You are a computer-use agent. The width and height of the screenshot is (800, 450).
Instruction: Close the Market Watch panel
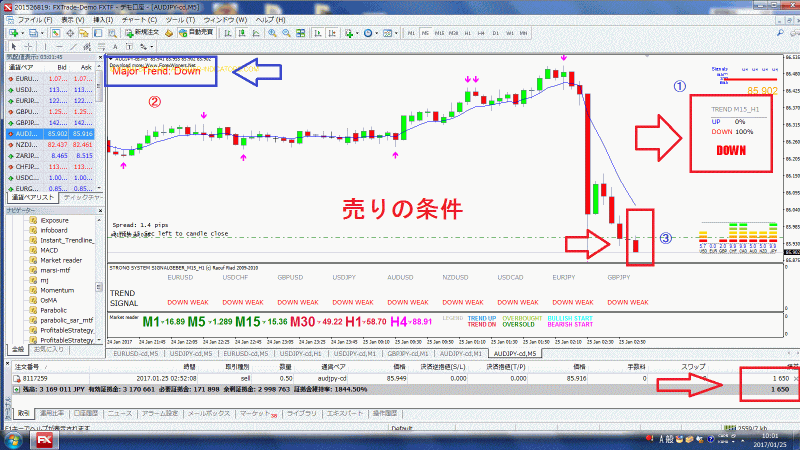pyautogui.click(x=100, y=57)
